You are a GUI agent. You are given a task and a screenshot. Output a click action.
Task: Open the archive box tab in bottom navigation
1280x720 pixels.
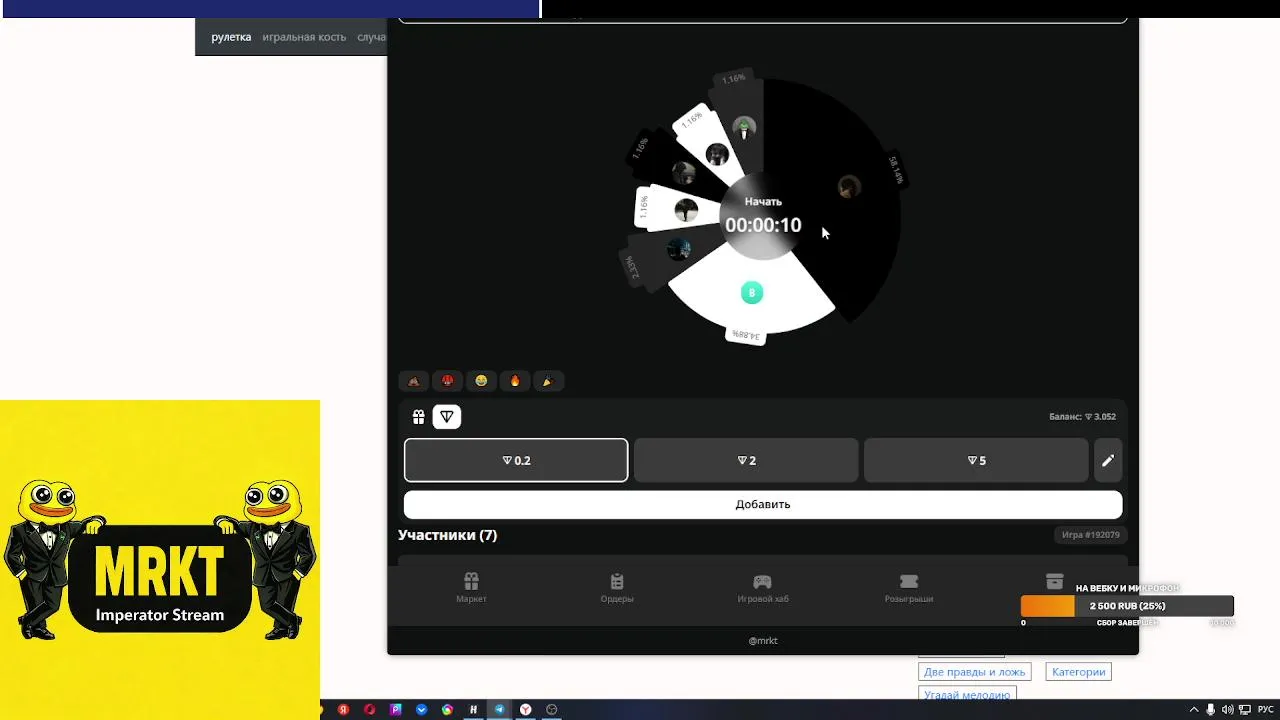click(x=1054, y=581)
